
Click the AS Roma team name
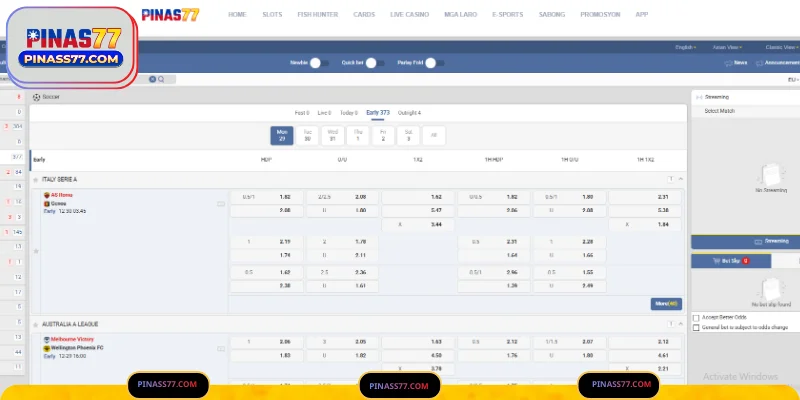pyautogui.click(x=62, y=195)
